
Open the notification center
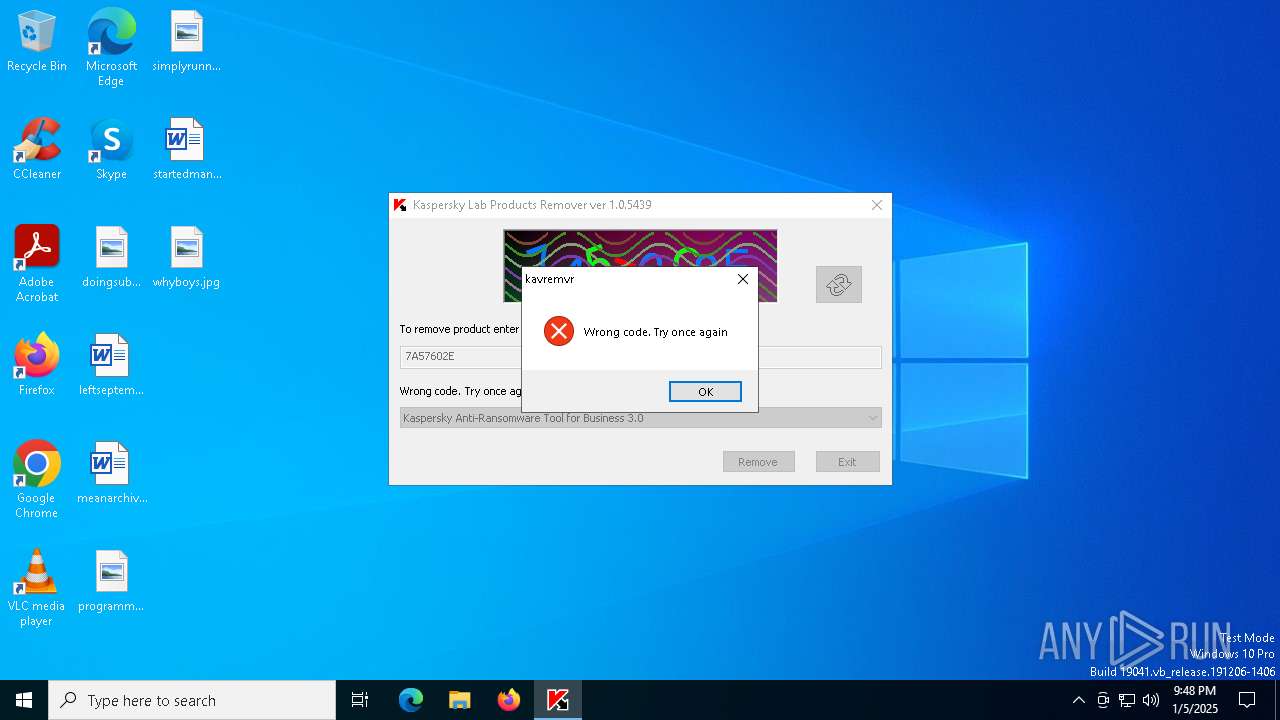[x=1247, y=700]
